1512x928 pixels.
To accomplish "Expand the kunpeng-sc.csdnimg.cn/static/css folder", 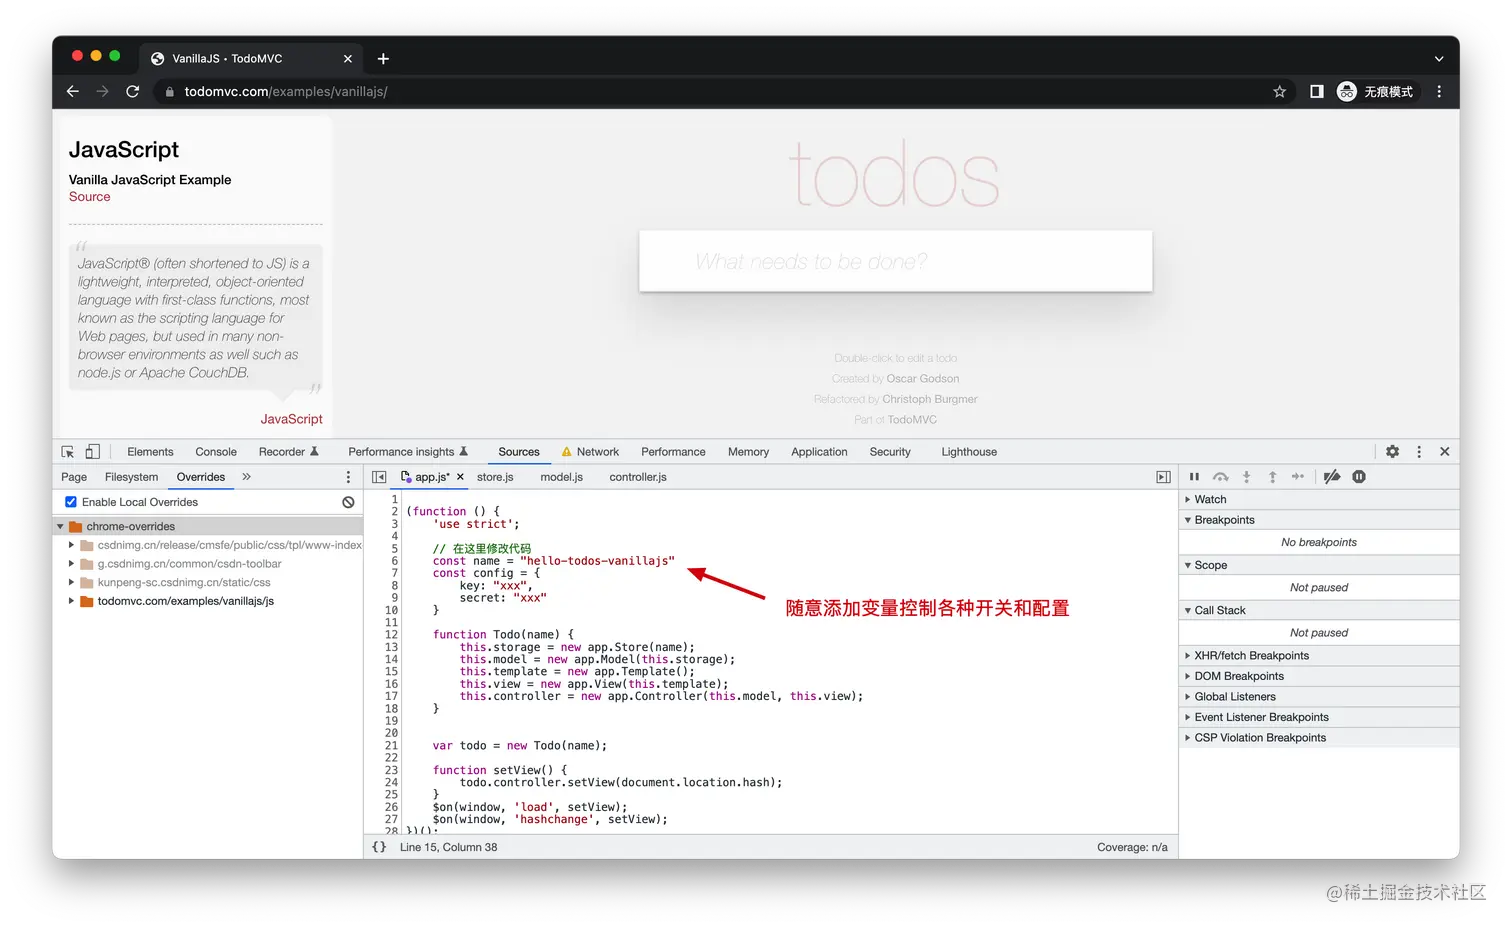I will pyautogui.click(x=71, y=582).
